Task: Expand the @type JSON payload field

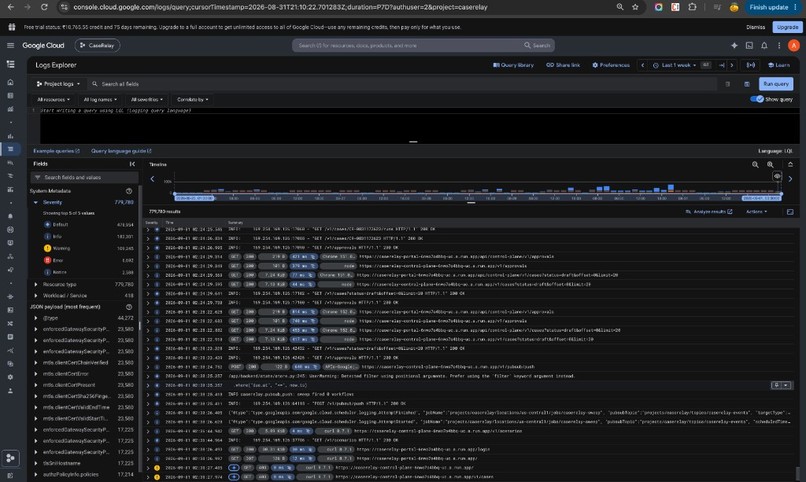Action: click(35, 318)
